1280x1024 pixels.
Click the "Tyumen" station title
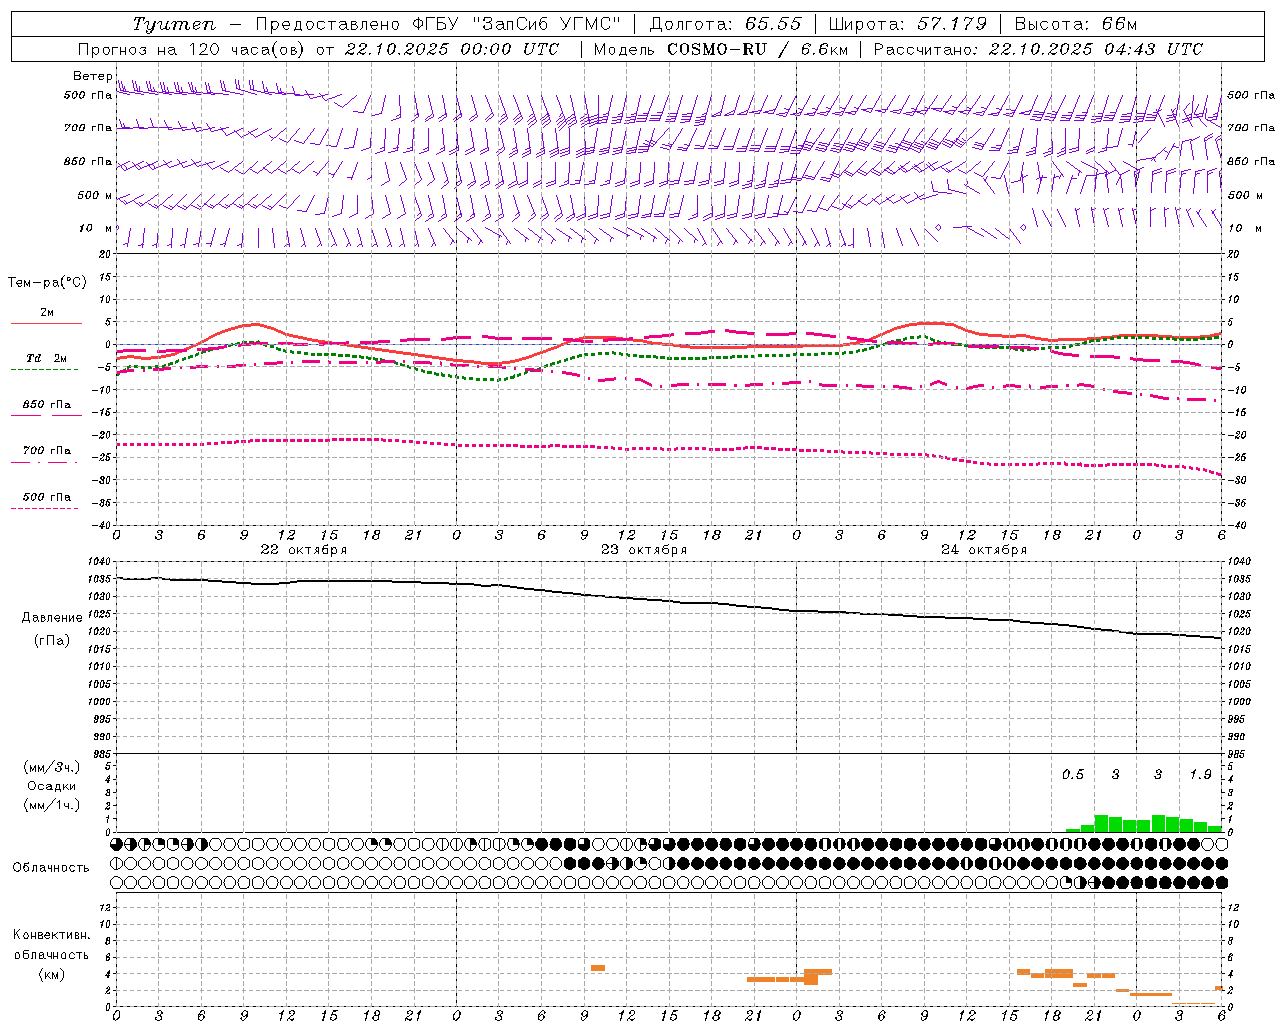(174, 24)
